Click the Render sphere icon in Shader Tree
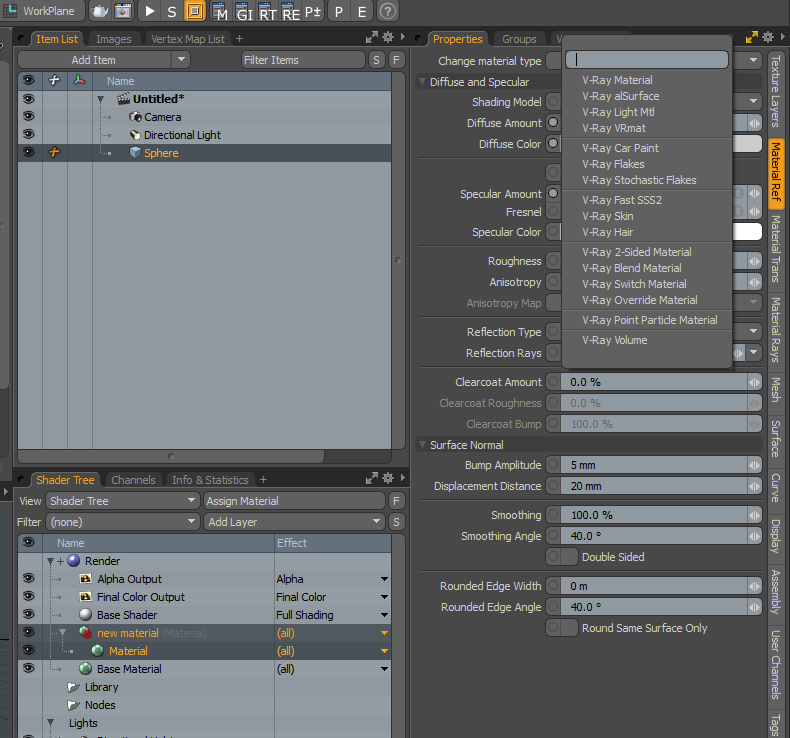Screen dimensions: 790x738 point(74,561)
